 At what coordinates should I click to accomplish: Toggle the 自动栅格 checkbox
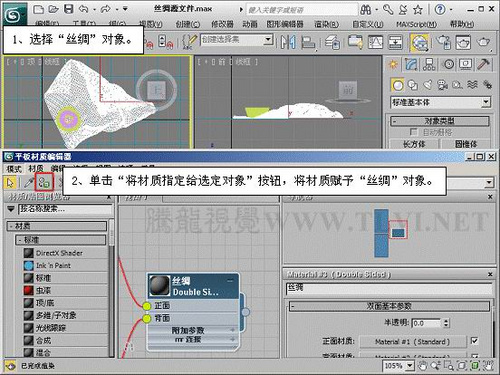[x=413, y=132]
